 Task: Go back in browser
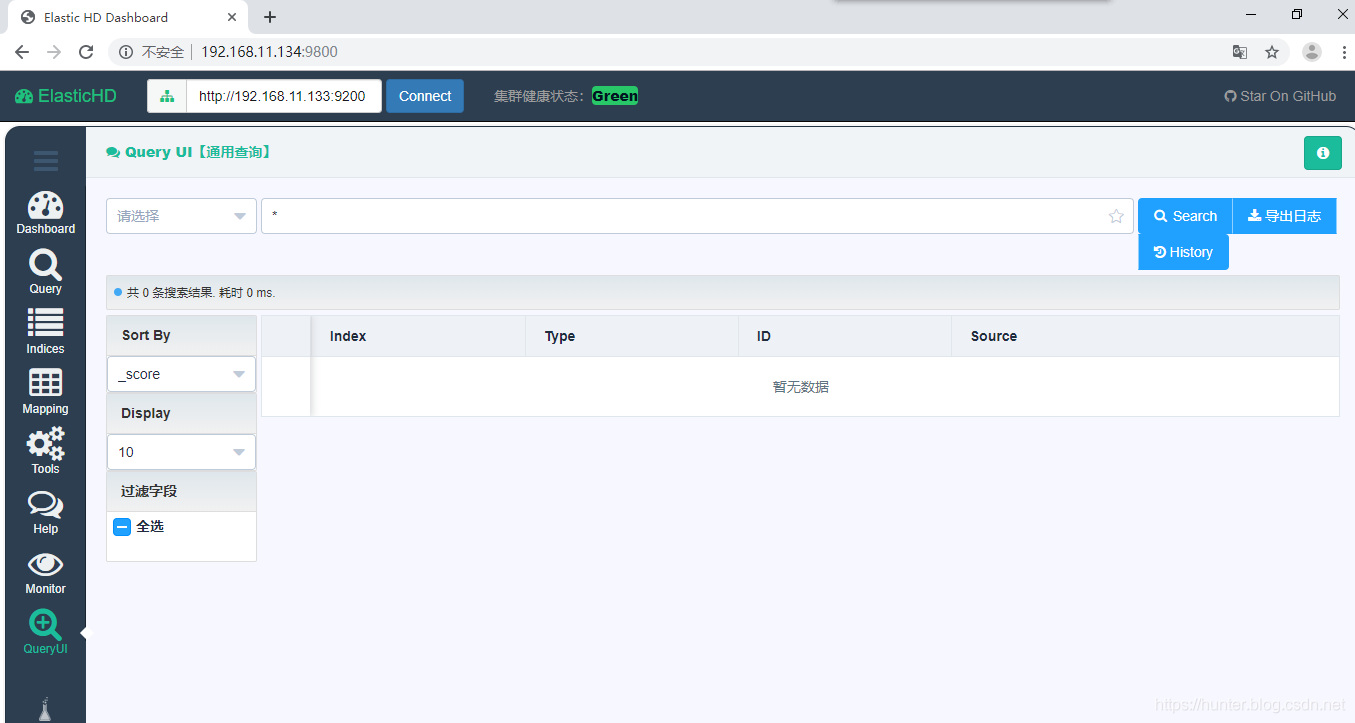coord(22,52)
